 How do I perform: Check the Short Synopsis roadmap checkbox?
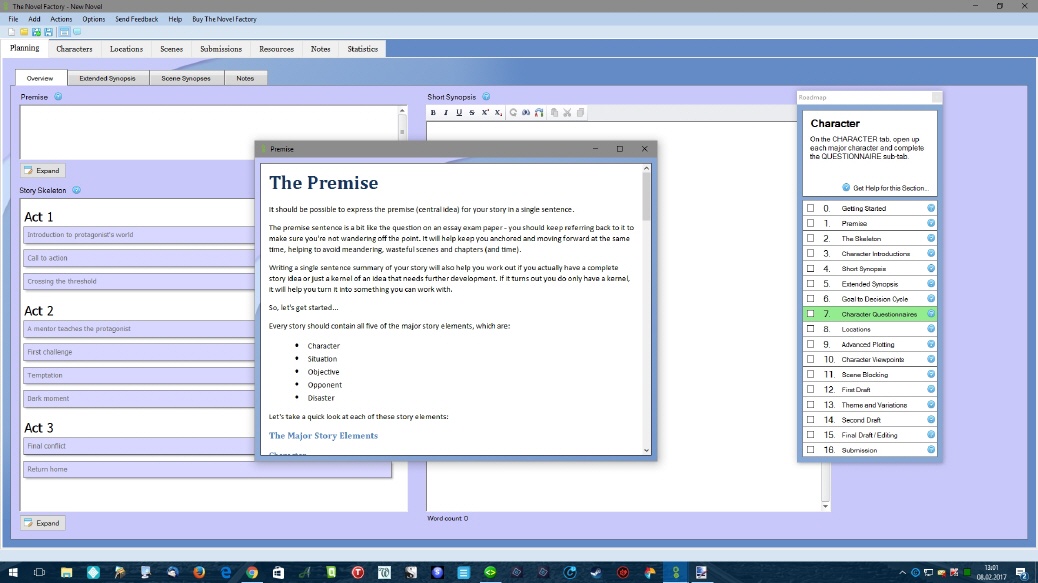click(x=810, y=269)
